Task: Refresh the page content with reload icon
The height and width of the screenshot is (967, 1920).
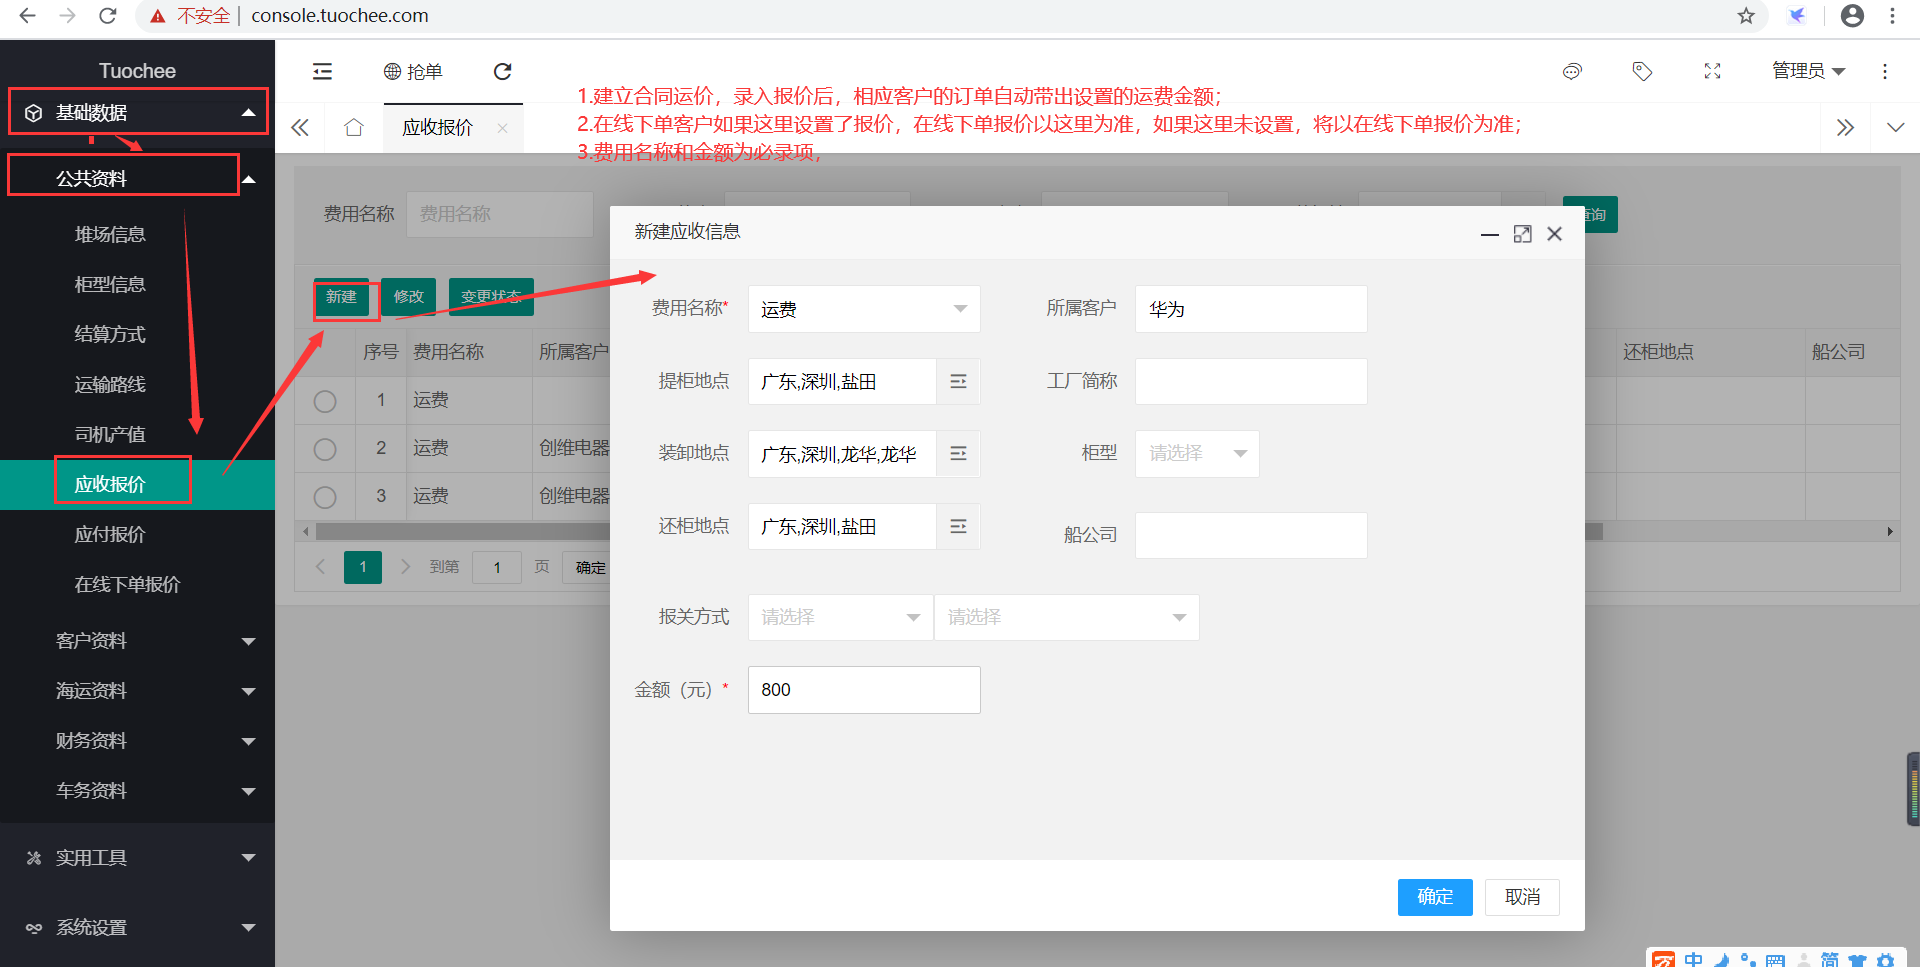Action: click(x=502, y=71)
